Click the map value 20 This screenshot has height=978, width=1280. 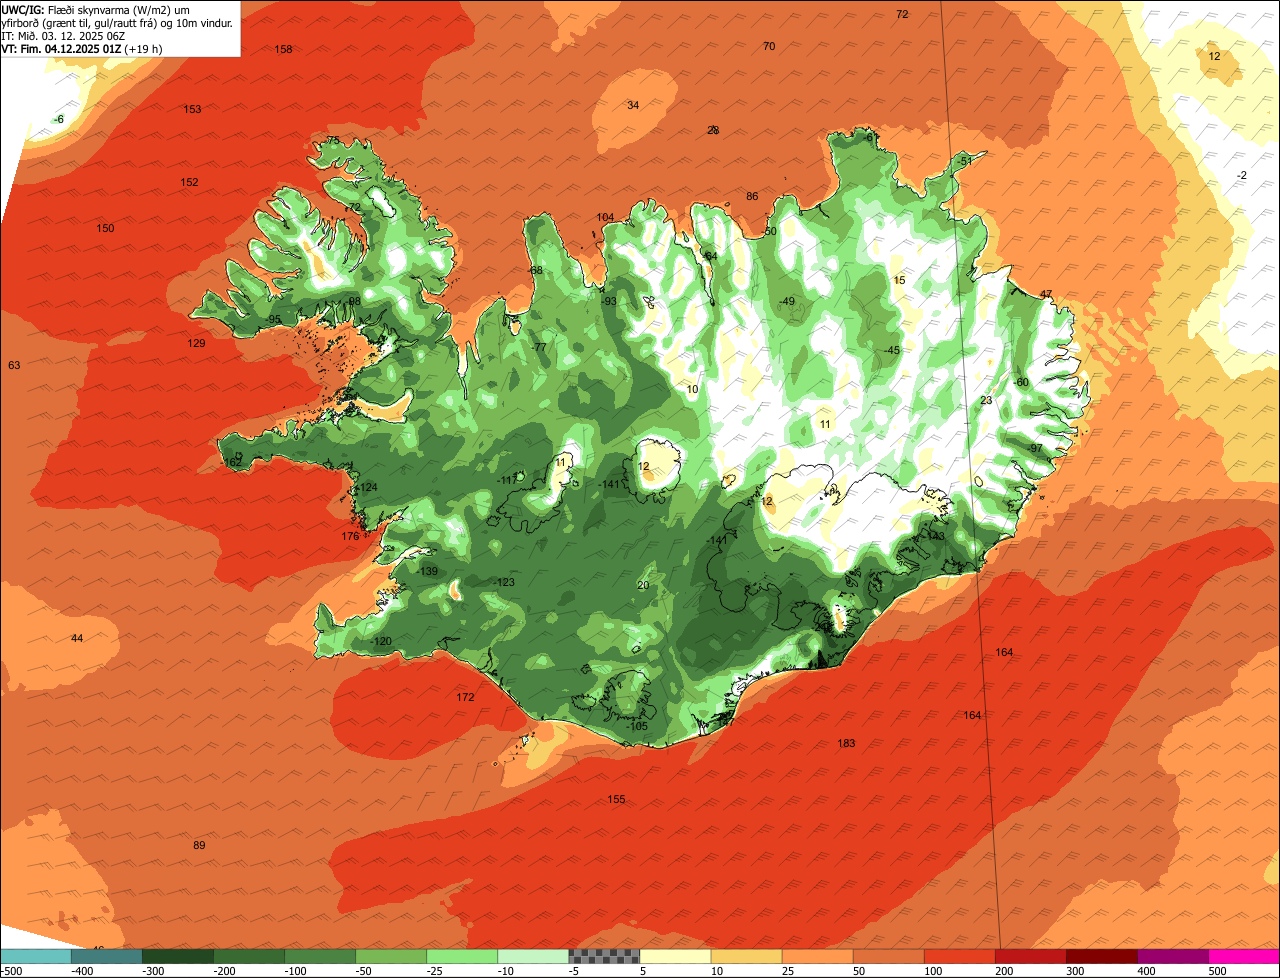643,585
